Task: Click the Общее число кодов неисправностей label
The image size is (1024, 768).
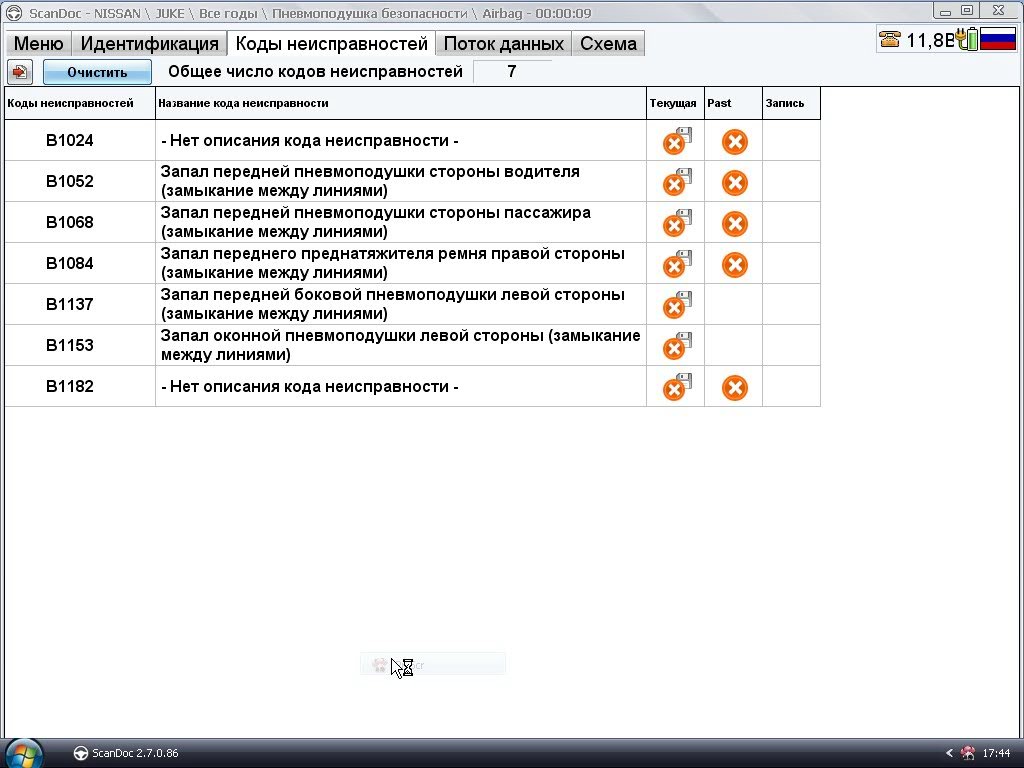Action: (315, 71)
